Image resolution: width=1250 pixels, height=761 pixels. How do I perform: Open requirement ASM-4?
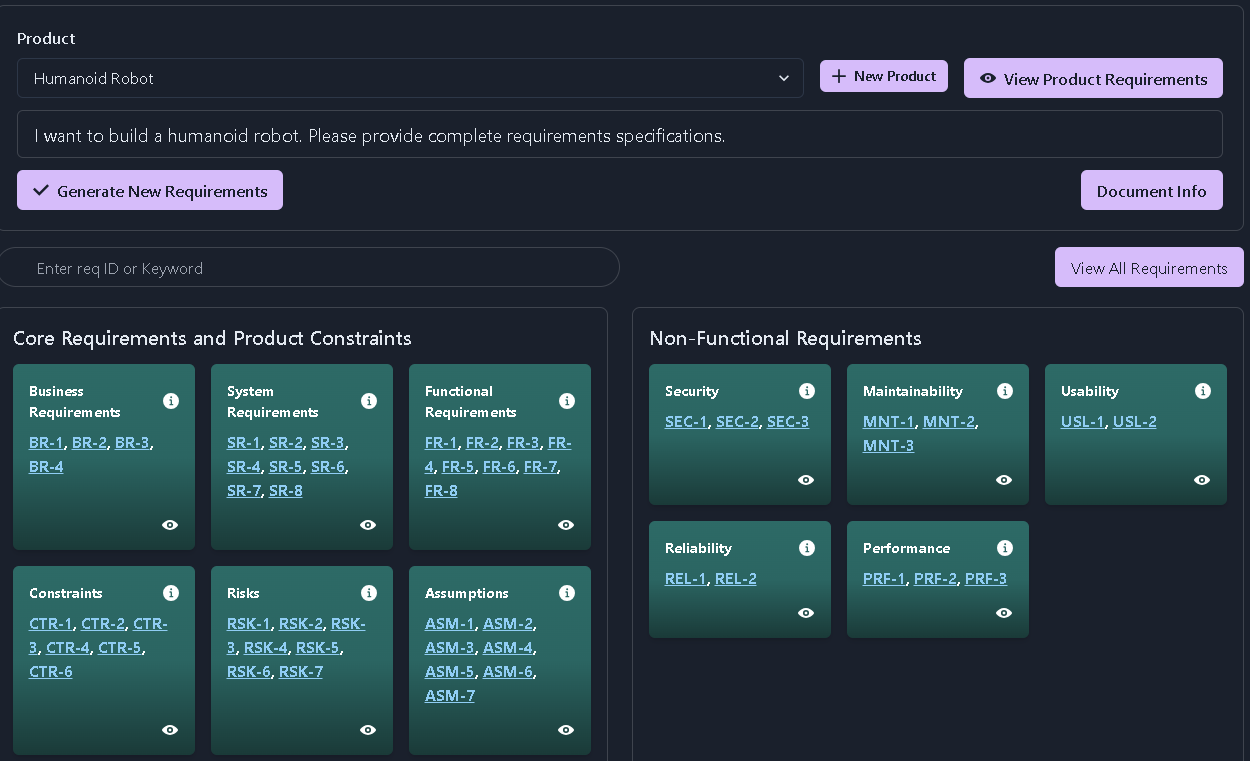pos(508,647)
